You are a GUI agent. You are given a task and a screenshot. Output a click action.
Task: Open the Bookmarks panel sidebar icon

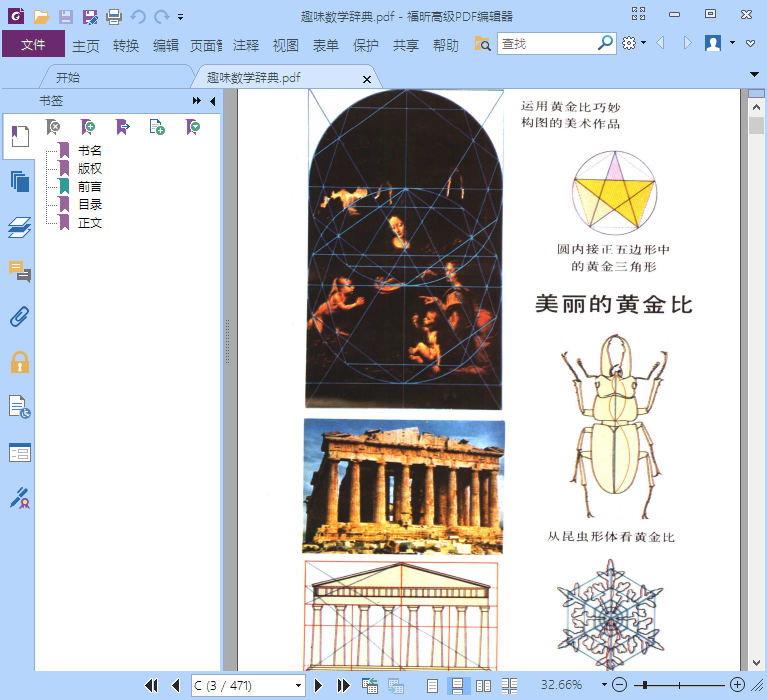click(20, 136)
